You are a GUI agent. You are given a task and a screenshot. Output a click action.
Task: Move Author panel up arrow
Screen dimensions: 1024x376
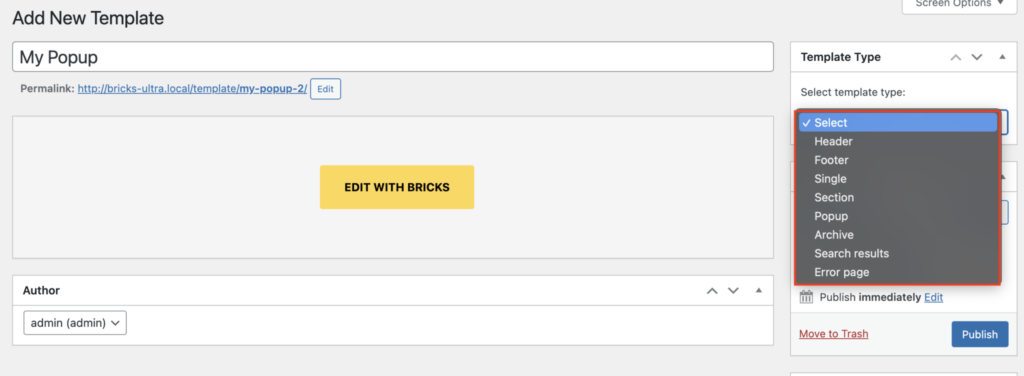click(x=712, y=290)
